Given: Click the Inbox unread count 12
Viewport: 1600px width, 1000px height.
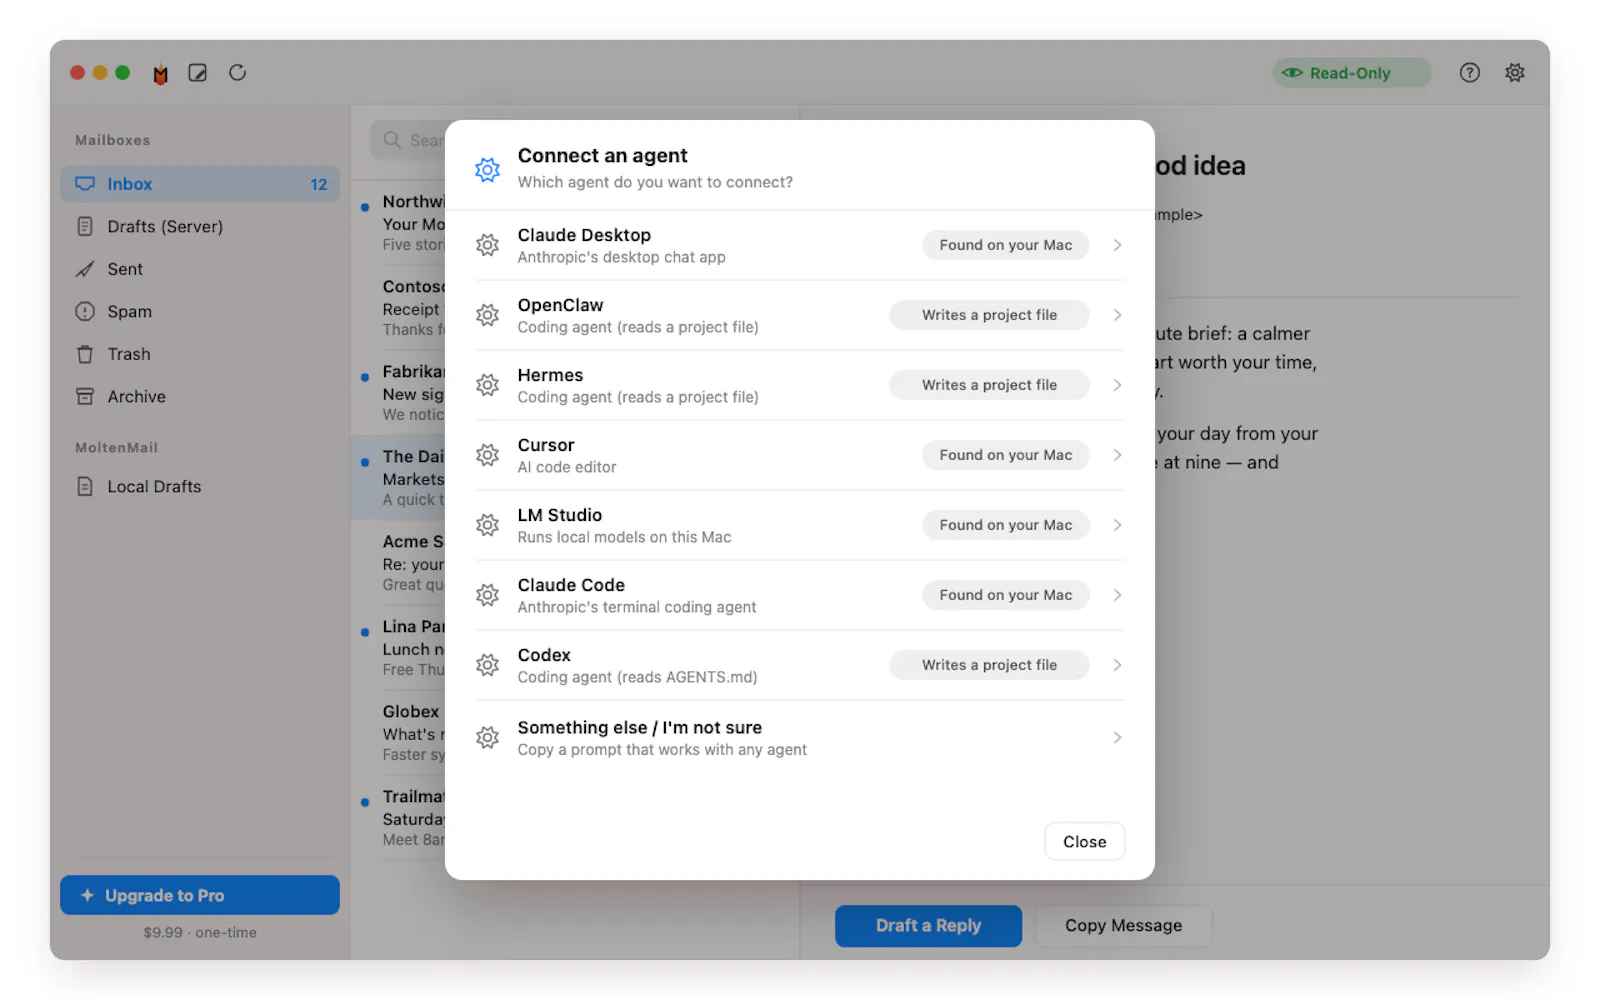Looking at the screenshot, I should click(318, 185).
